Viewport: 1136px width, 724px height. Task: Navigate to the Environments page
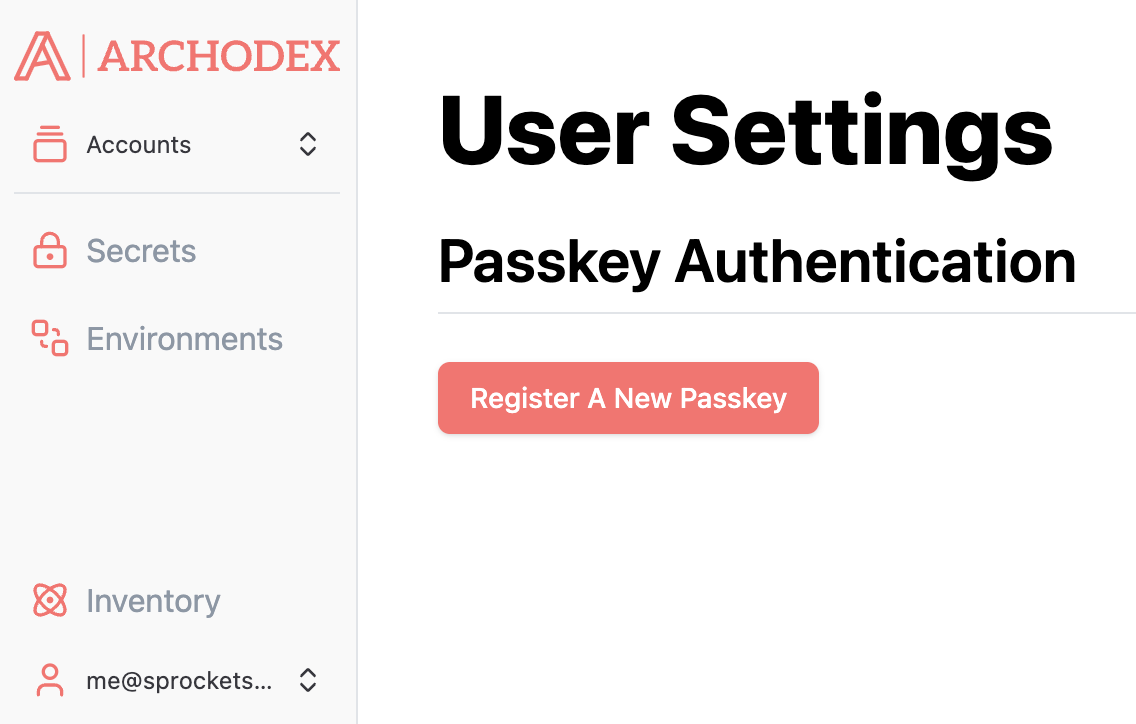pyautogui.click(x=184, y=339)
